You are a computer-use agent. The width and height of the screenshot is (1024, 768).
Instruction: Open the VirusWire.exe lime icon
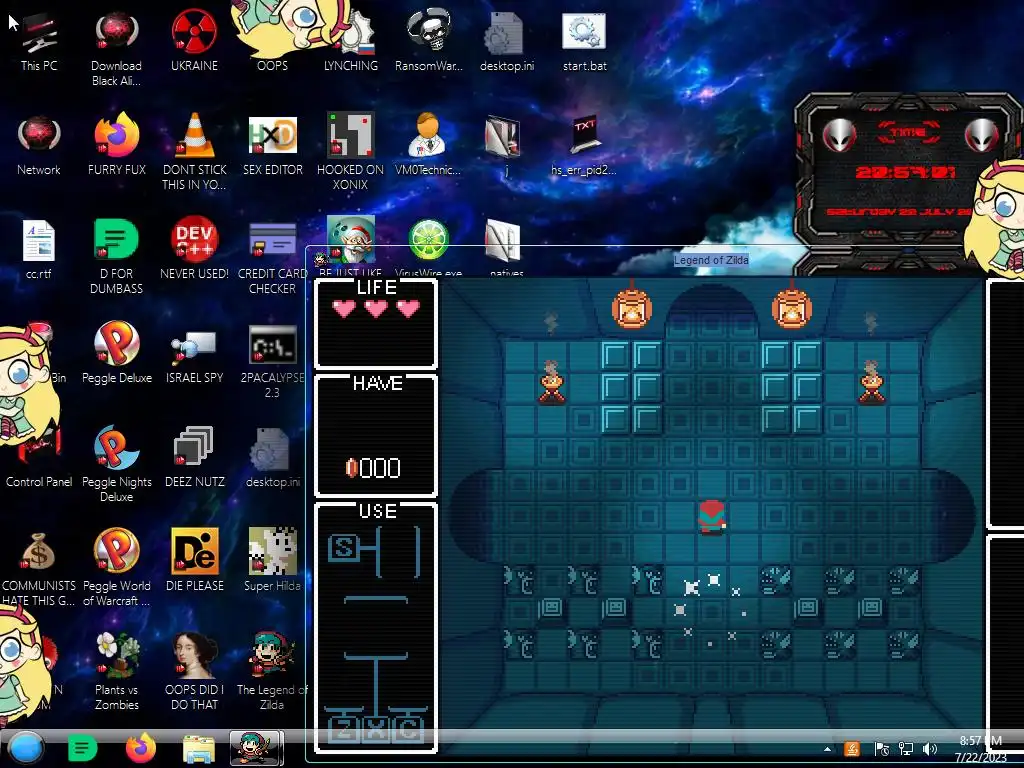[x=428, y=249]
